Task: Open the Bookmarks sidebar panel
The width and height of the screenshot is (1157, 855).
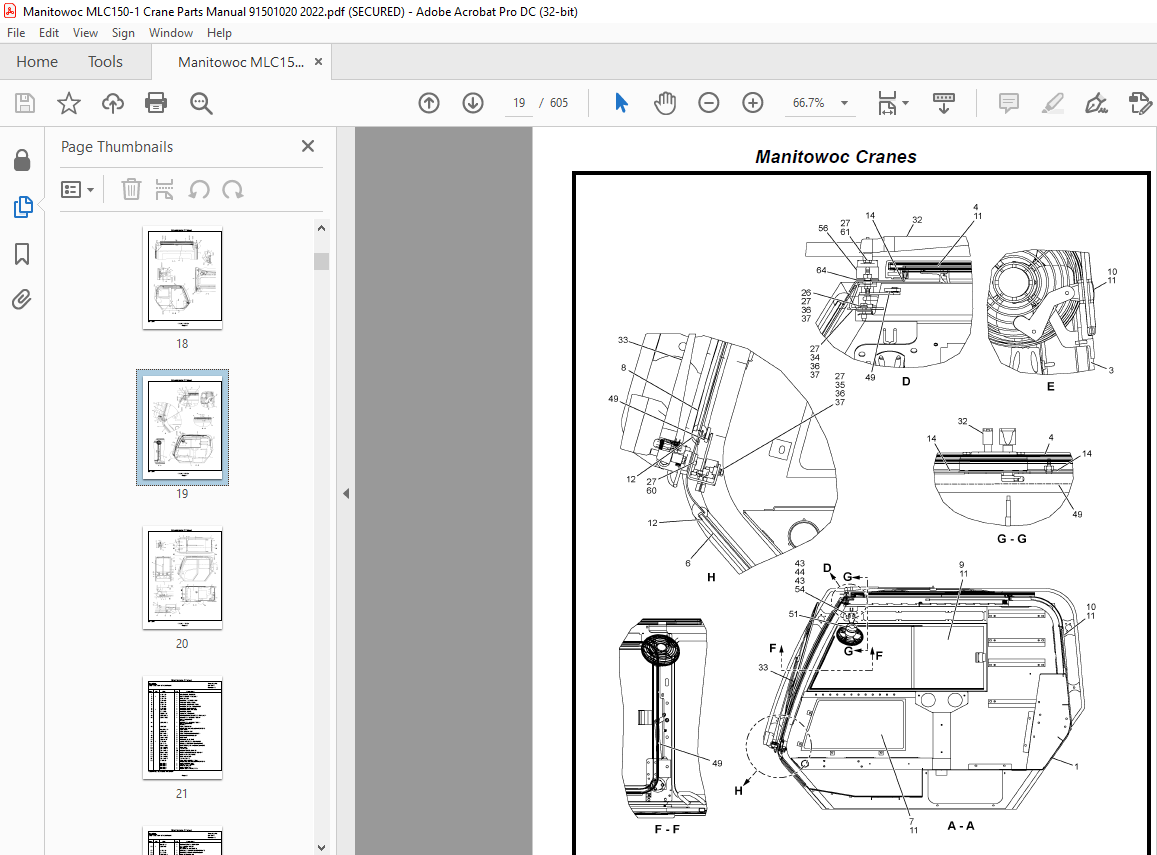Action: click(x=22, y=255)
